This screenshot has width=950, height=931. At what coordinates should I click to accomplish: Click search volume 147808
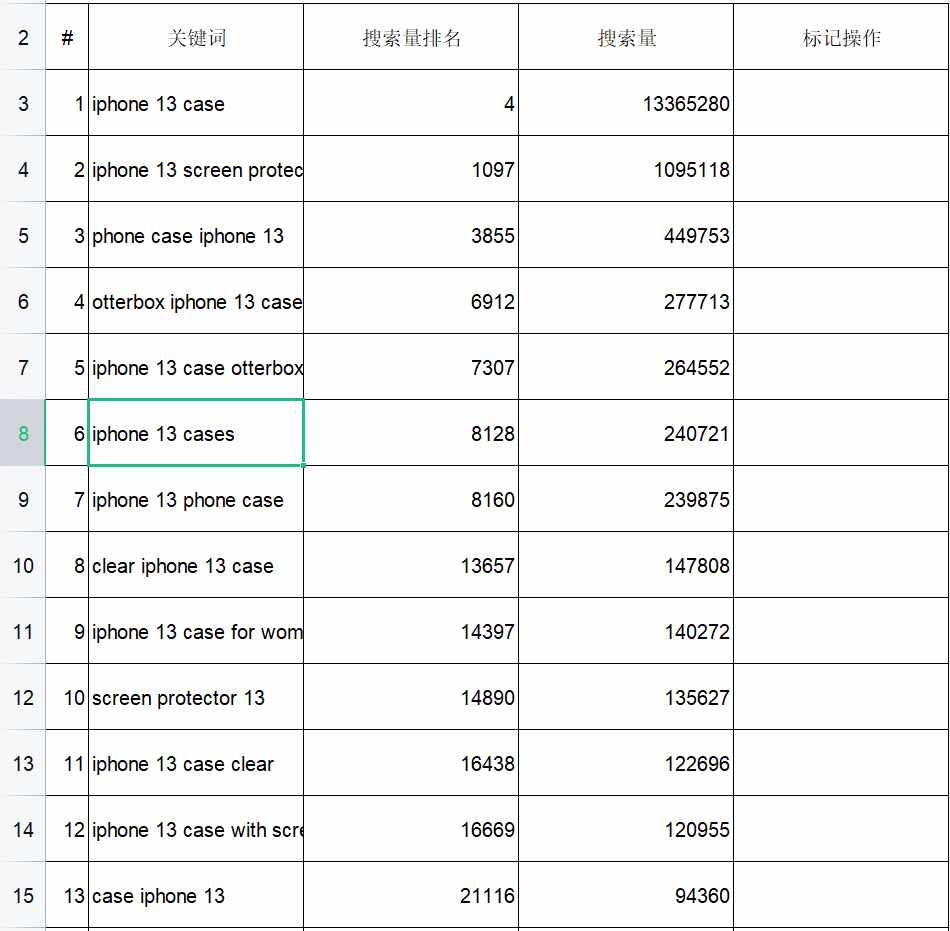pyautogui.click(x=626, y=565)
